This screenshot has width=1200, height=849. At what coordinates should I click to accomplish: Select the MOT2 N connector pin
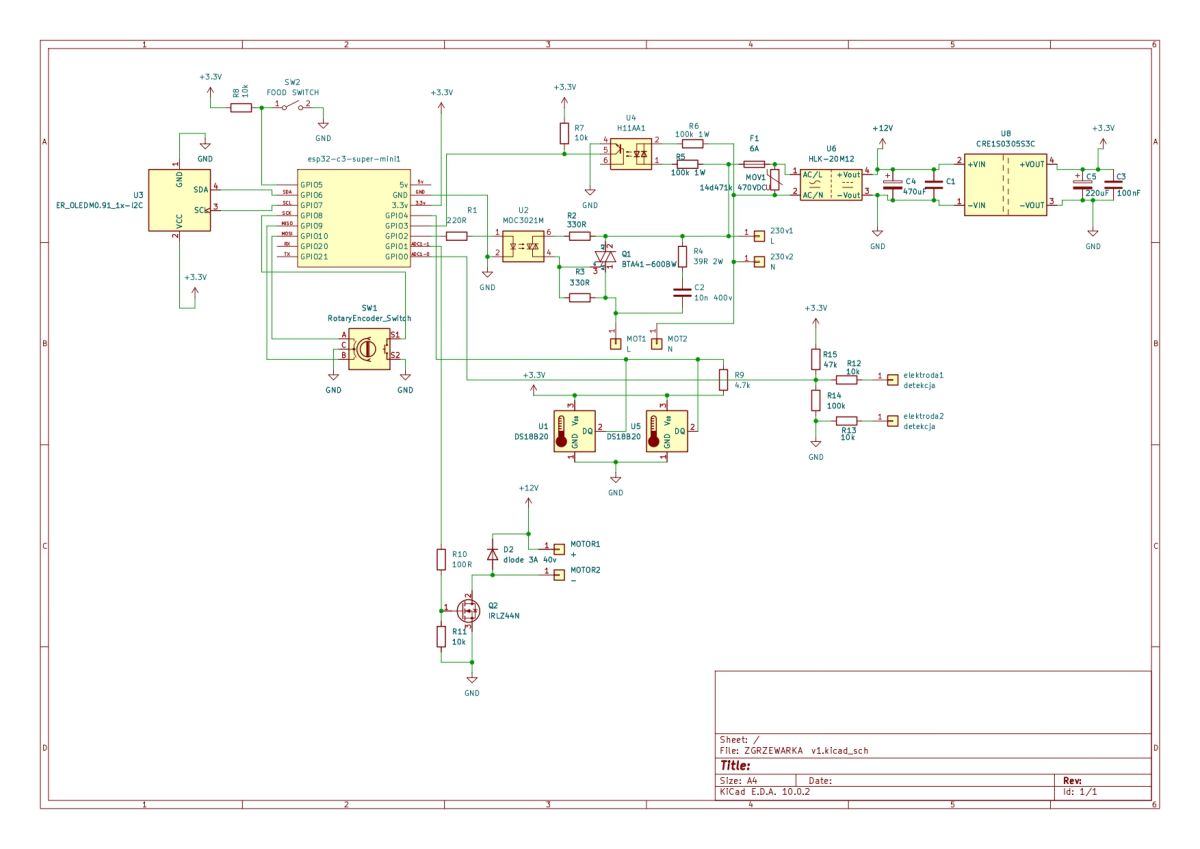657,344
